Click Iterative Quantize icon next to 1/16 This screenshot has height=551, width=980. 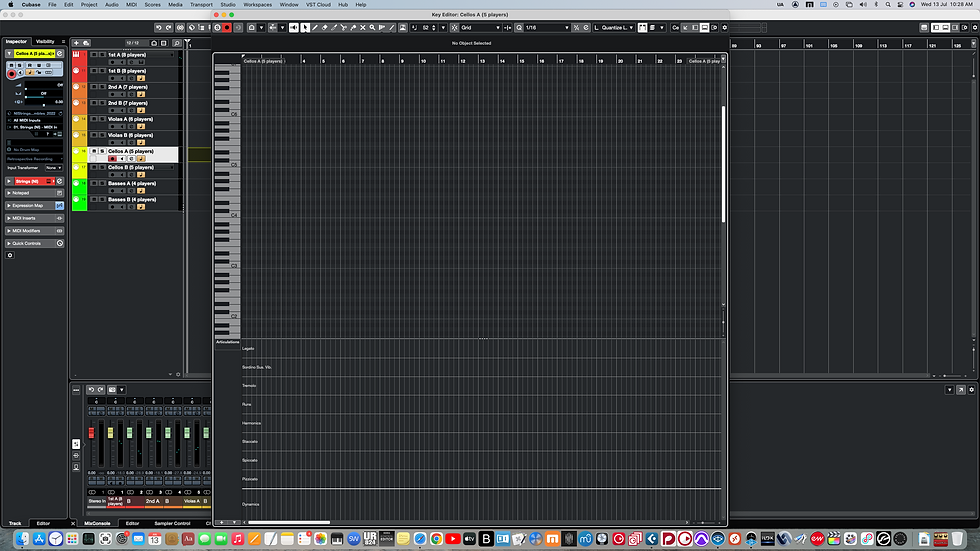tap(576, 27)
